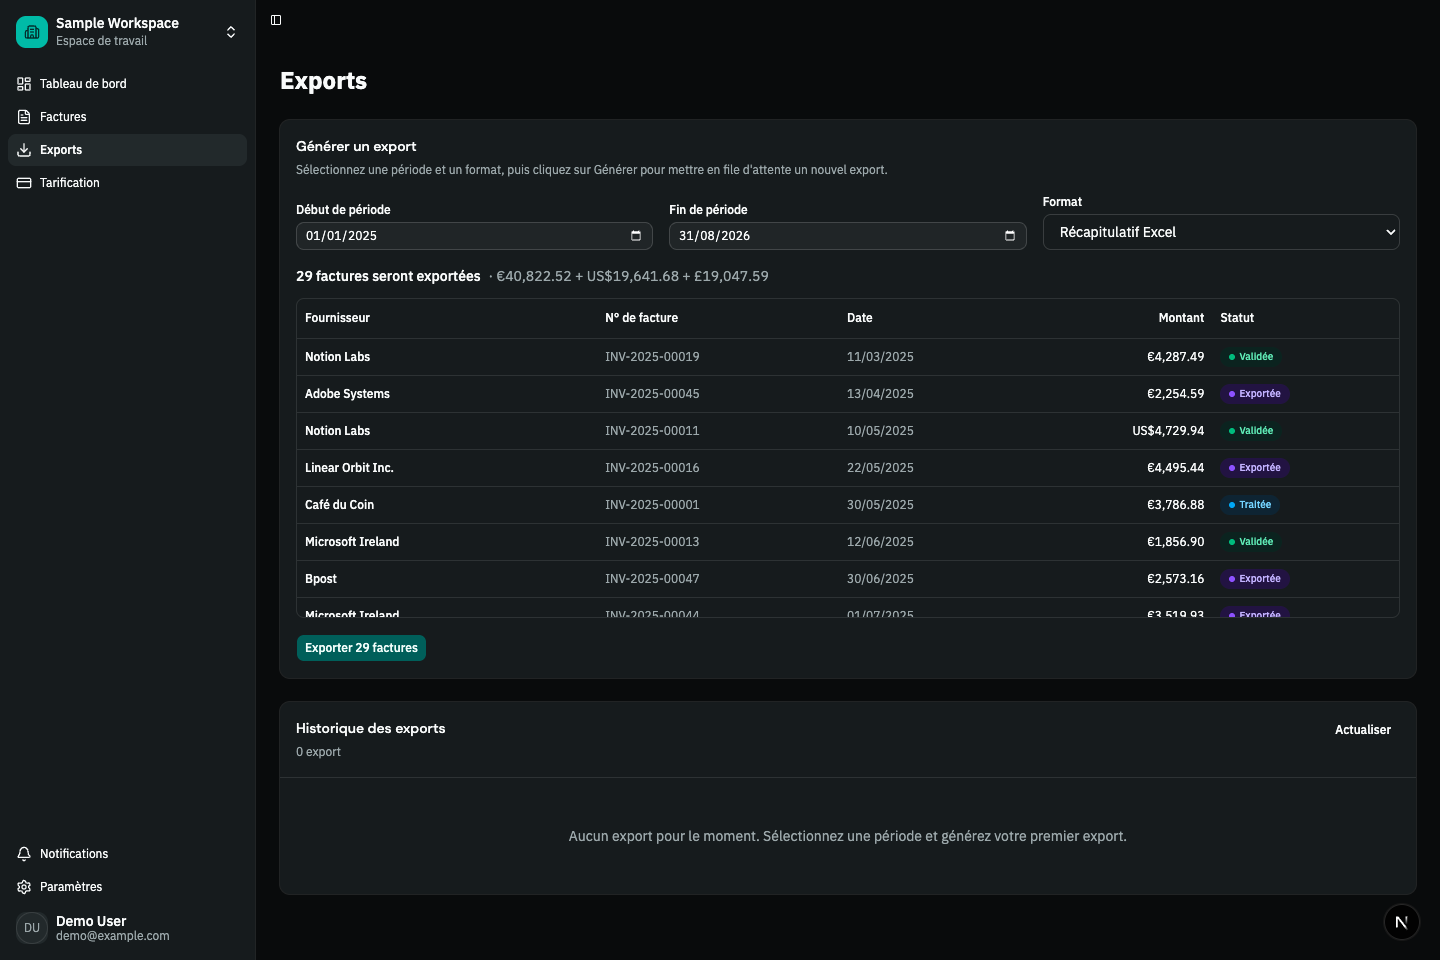Click invoice number INV-2025-00047
1440x960 pixels.
[x=652, y=579]
